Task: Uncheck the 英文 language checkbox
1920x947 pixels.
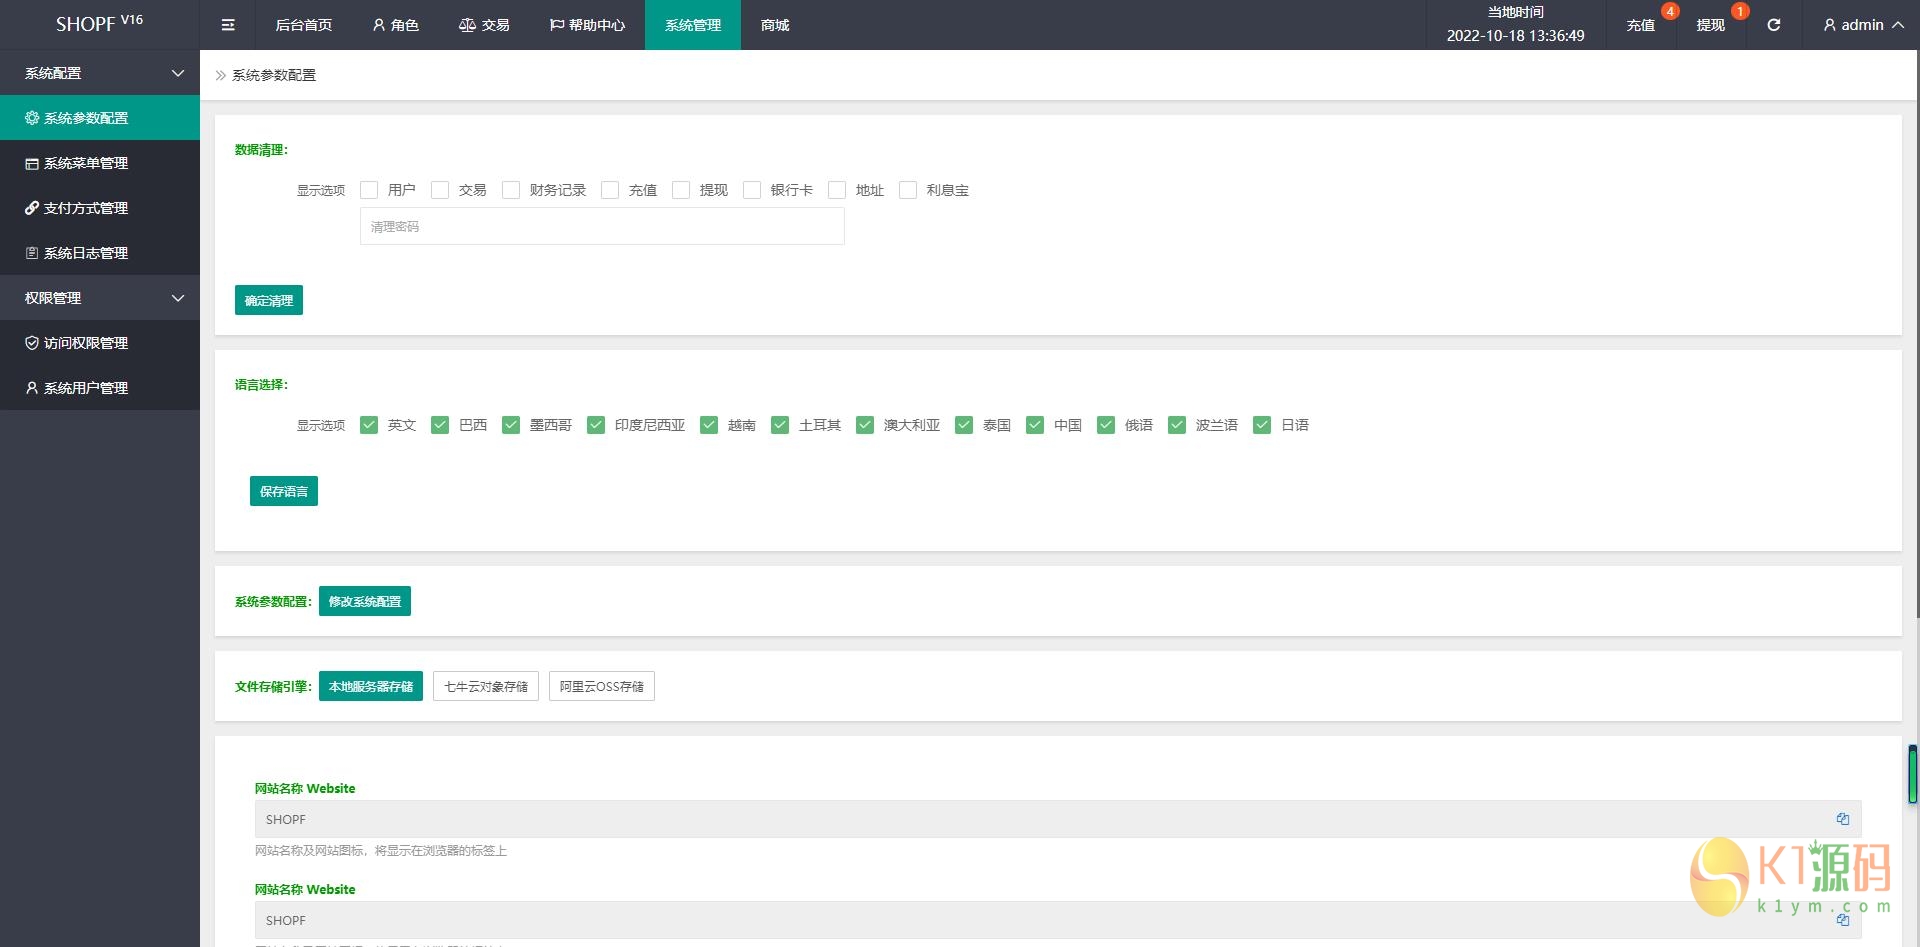Action: coord(369,425)
